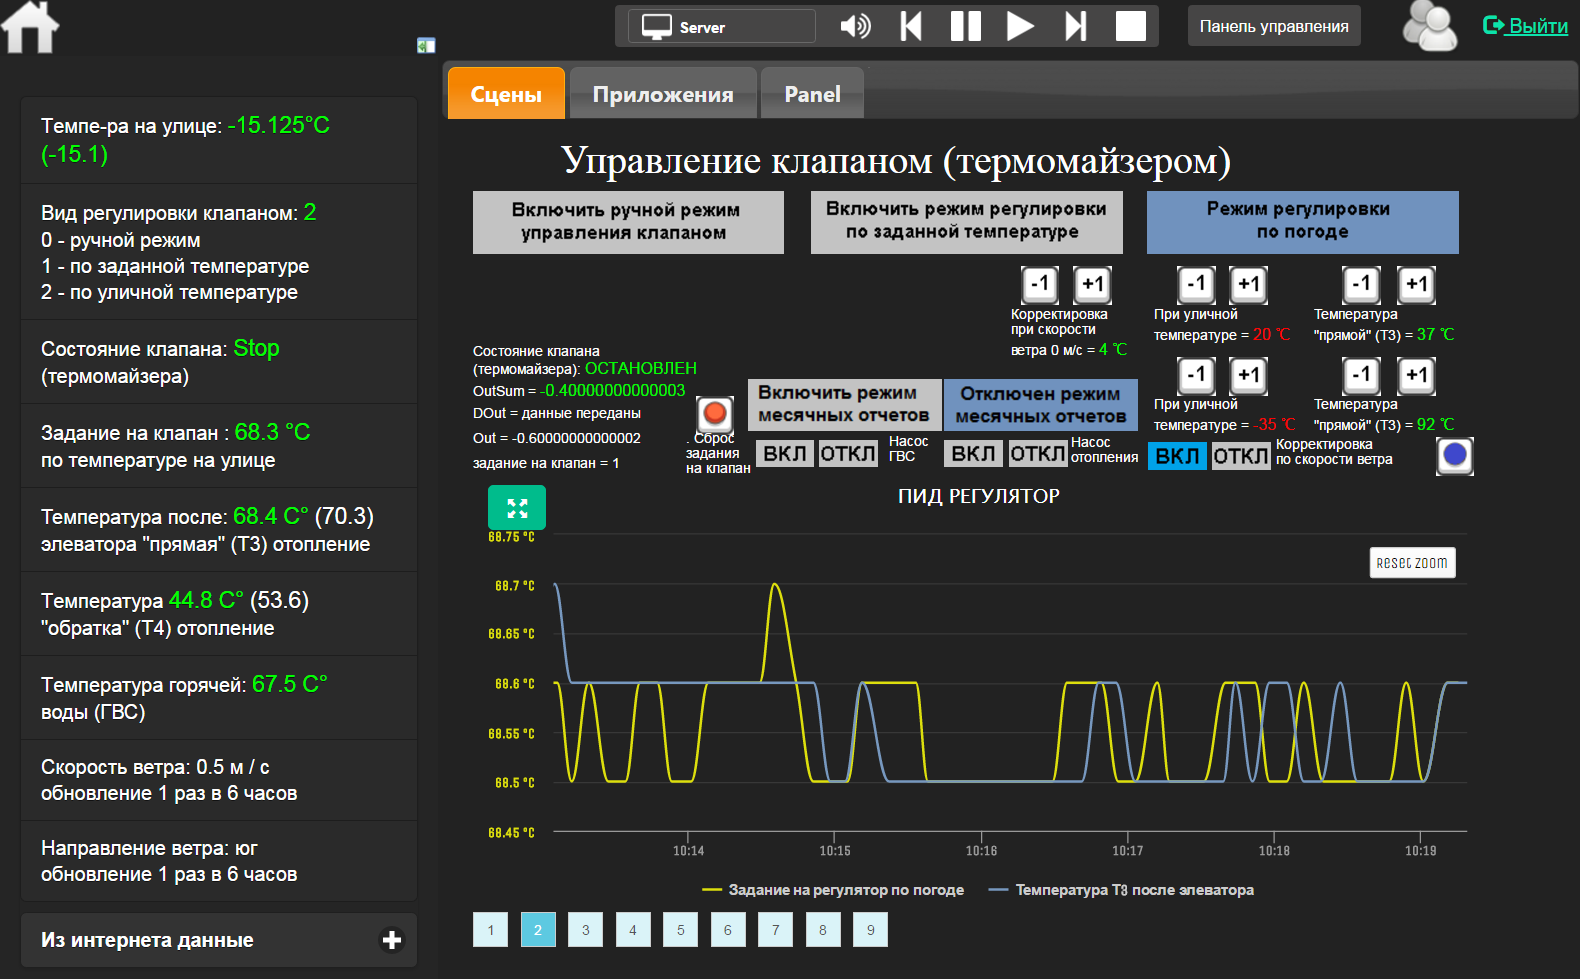Click the T4 return temperature 44.8 C°
Viewport: 1580px width, 979px height.
coord(206,600)
